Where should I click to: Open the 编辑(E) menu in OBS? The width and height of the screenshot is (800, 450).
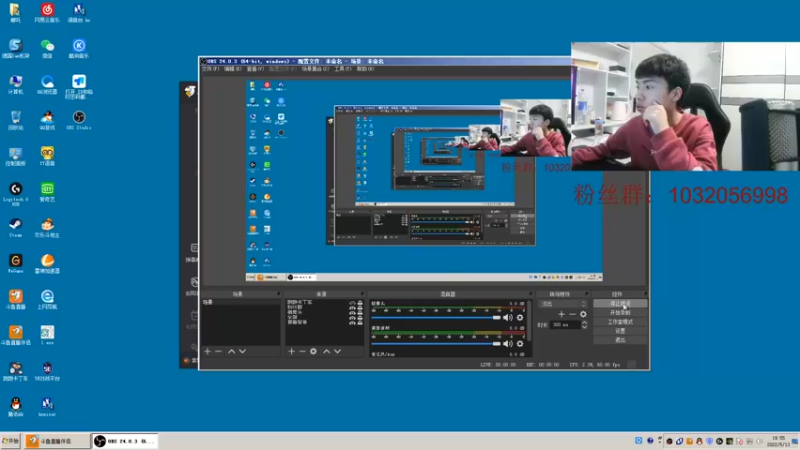(x=233, y=69)
